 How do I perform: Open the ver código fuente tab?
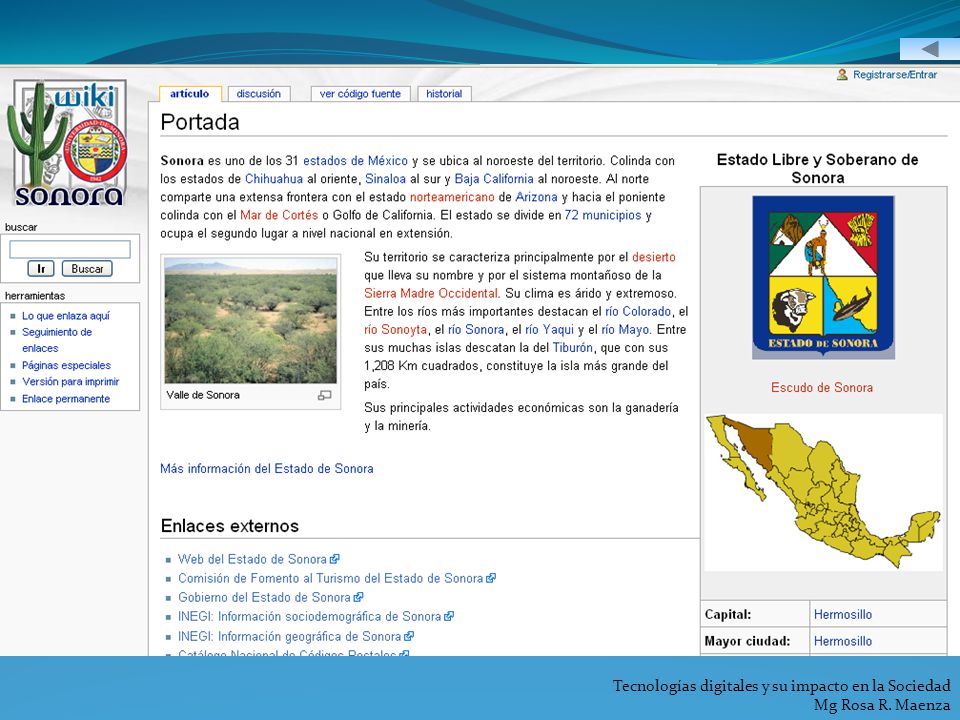pos(360,94)
